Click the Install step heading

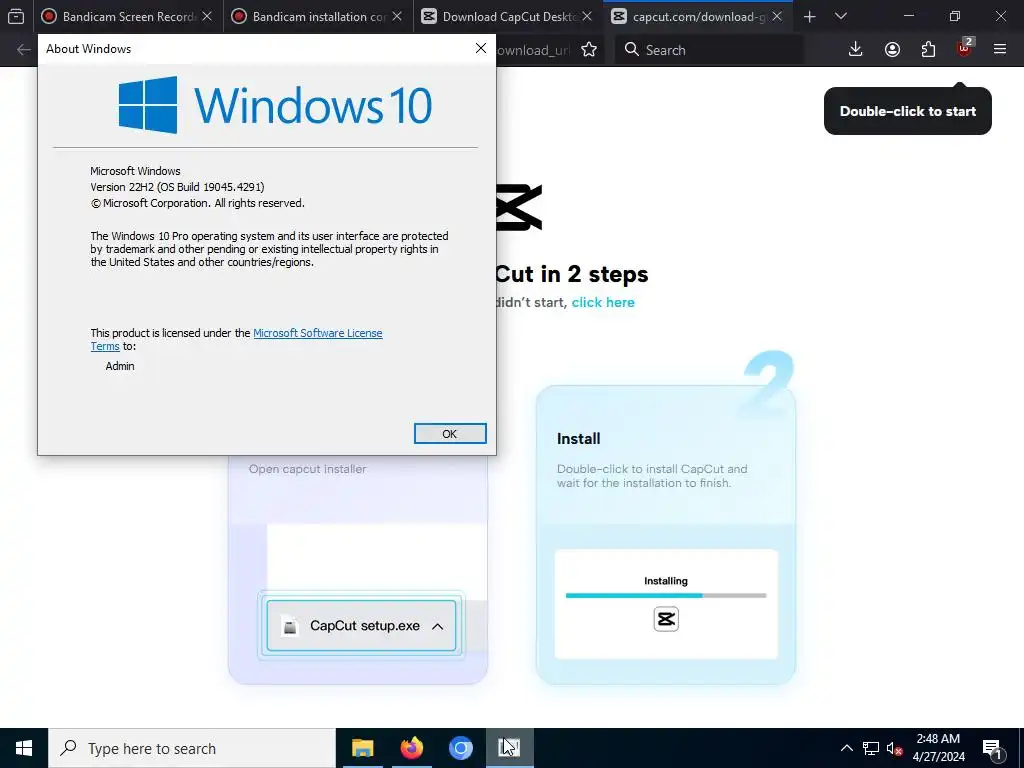579,439
